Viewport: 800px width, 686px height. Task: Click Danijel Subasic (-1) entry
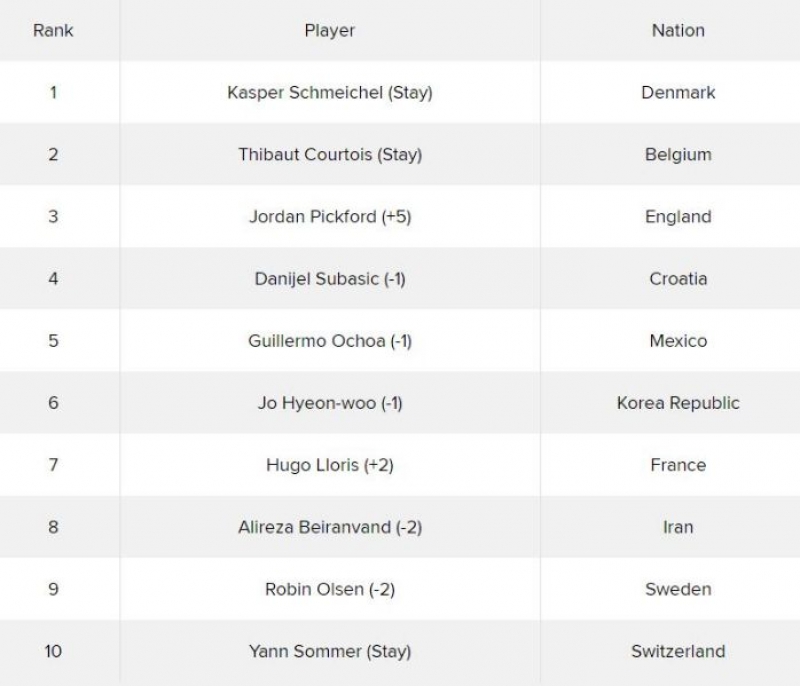330,279
